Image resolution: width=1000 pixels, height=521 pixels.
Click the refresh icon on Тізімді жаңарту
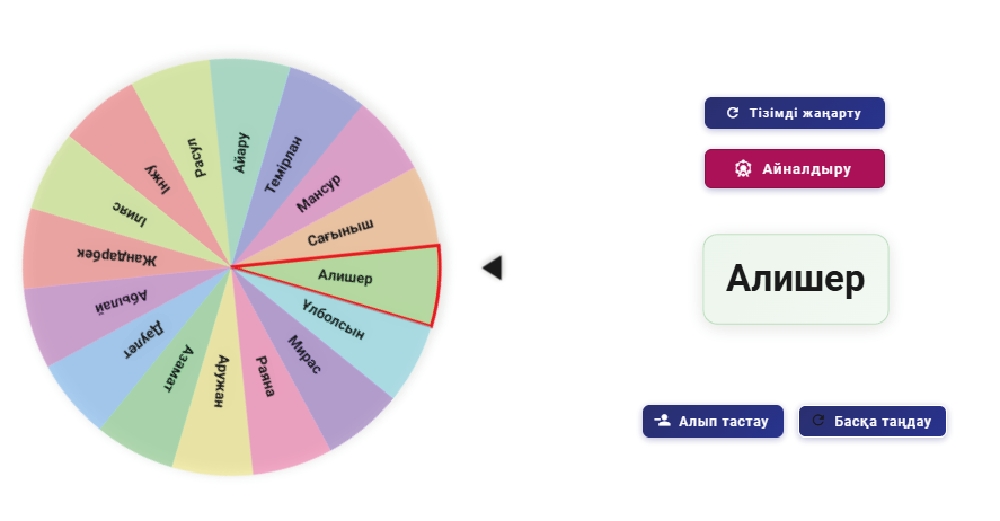click(732, 113)
